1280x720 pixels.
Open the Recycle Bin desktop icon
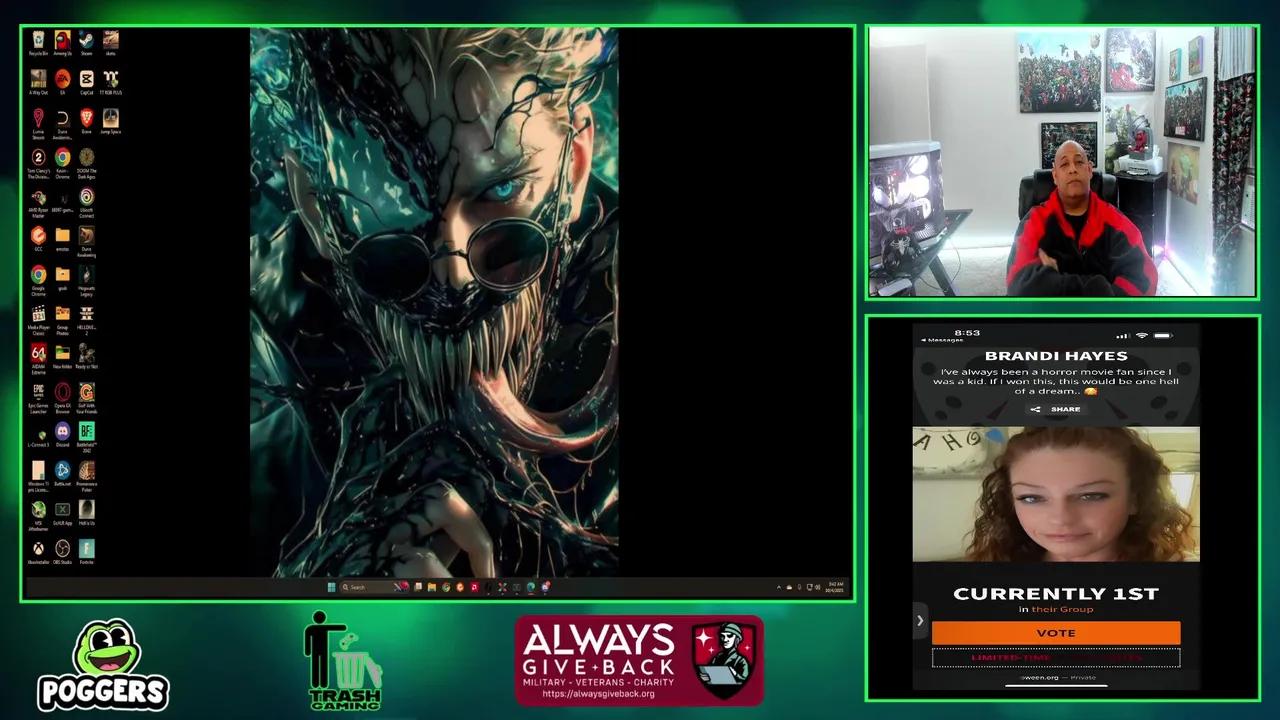pos(38,42)
